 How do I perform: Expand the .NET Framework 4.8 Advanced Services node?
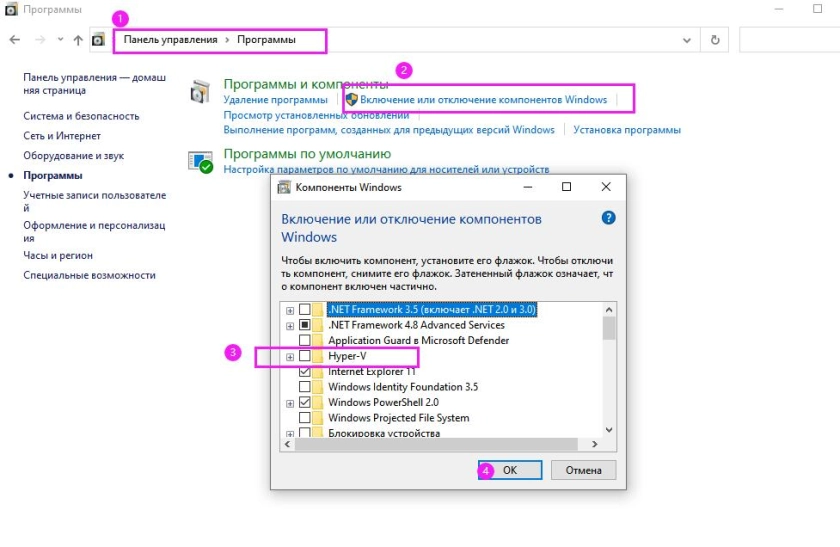click(290, 325)
